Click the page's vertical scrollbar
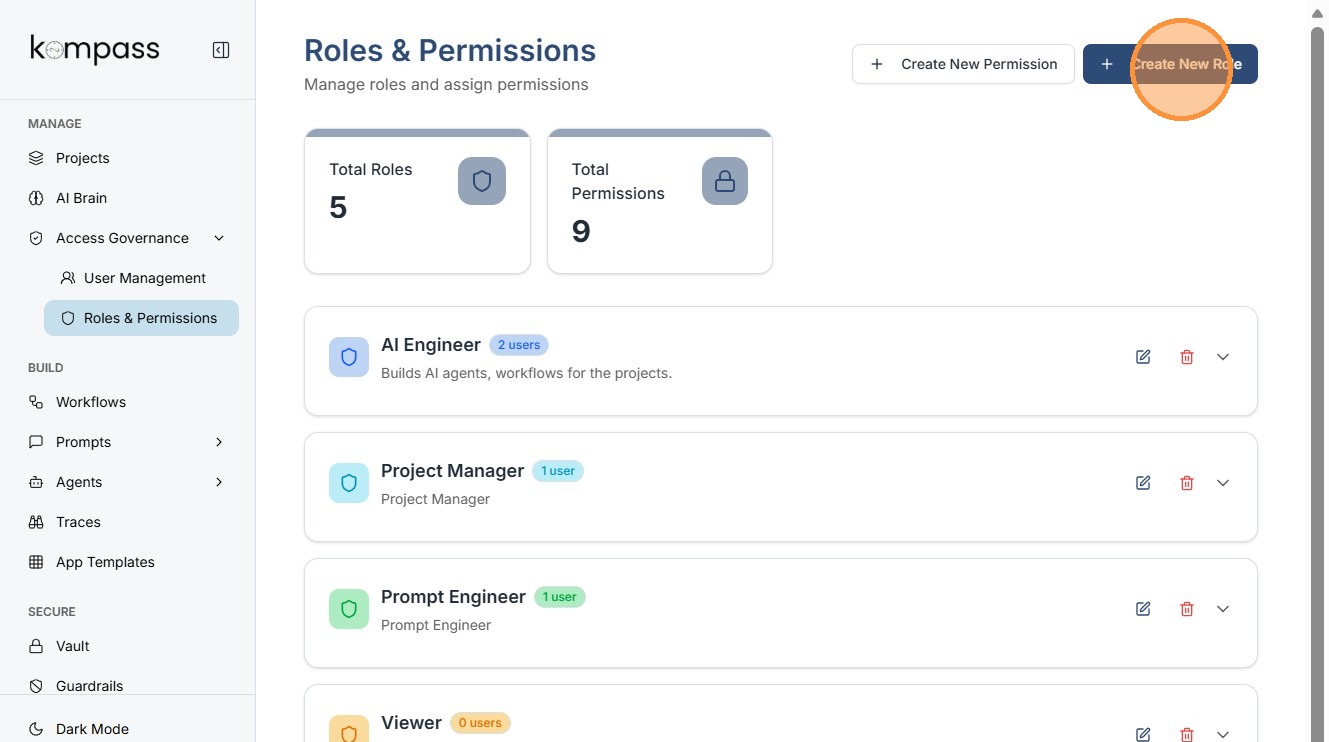The image size is (1329, 742). 1317,380
